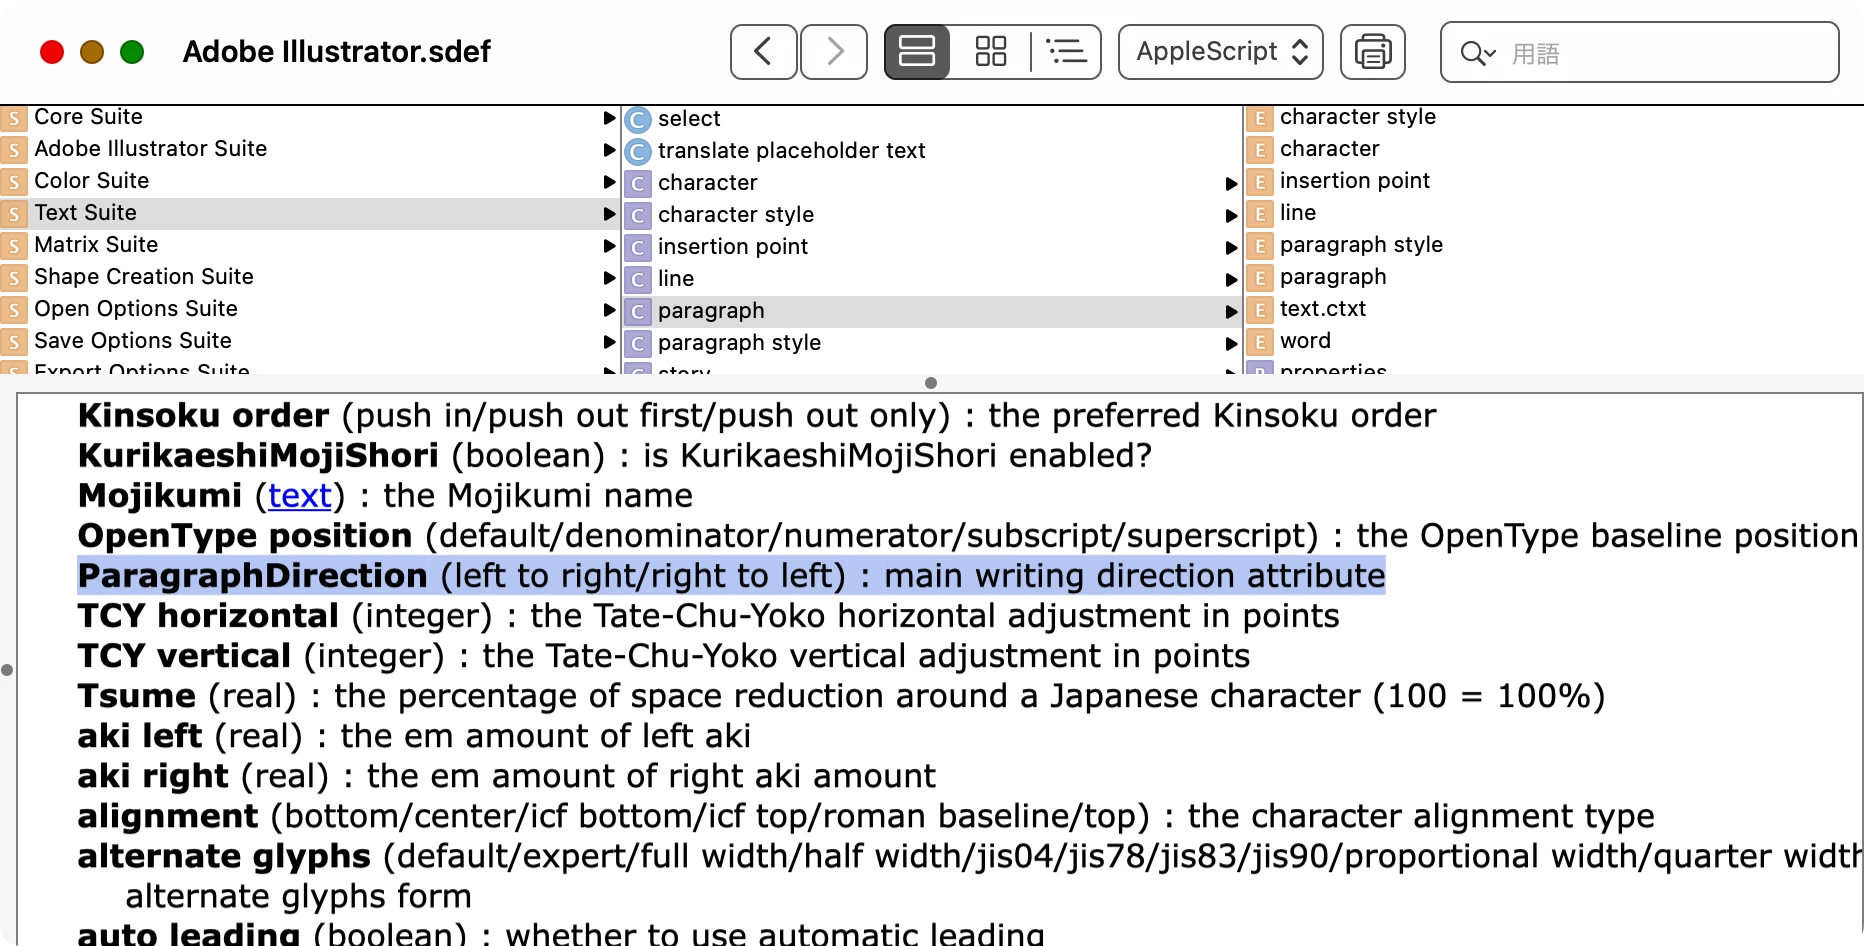Select the 'select' command
Screen dimensions: 1864x946
tap(932, 119)
